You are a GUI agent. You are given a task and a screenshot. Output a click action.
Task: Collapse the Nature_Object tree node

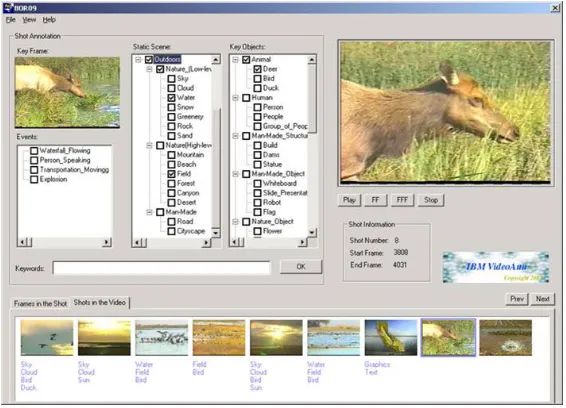pos(235,221)
